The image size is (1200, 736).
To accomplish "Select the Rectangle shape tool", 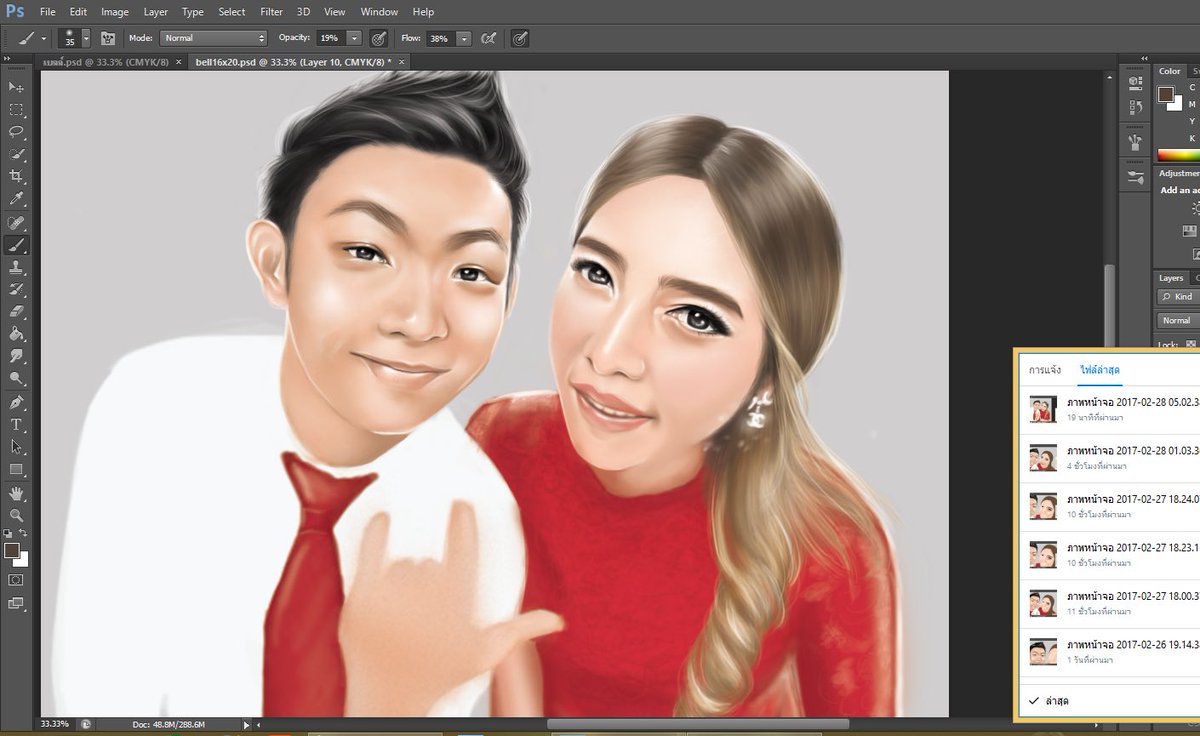I will 16,469.
